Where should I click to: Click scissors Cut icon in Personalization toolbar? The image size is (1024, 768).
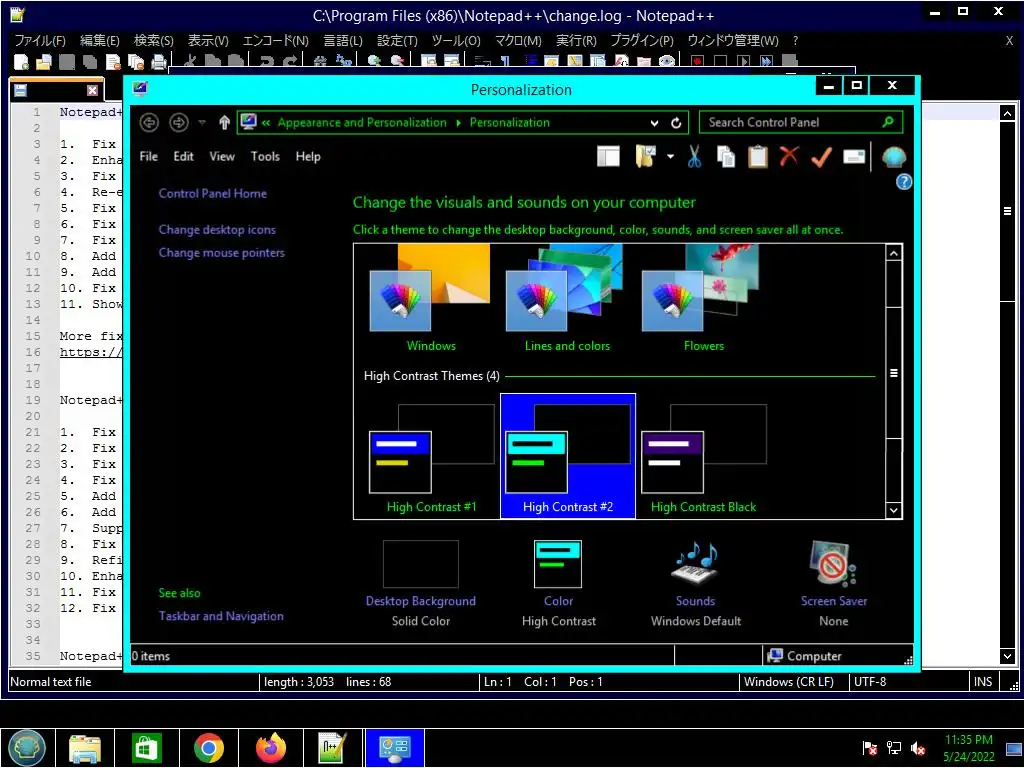pyautogui.click(x=694, y=157)
